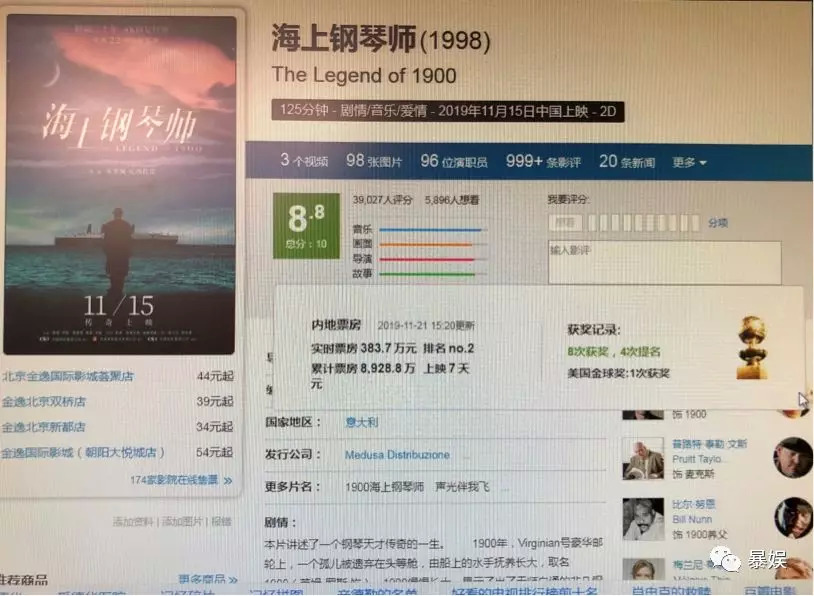Open The Legend of 1900 movie poster

point(120,184)
